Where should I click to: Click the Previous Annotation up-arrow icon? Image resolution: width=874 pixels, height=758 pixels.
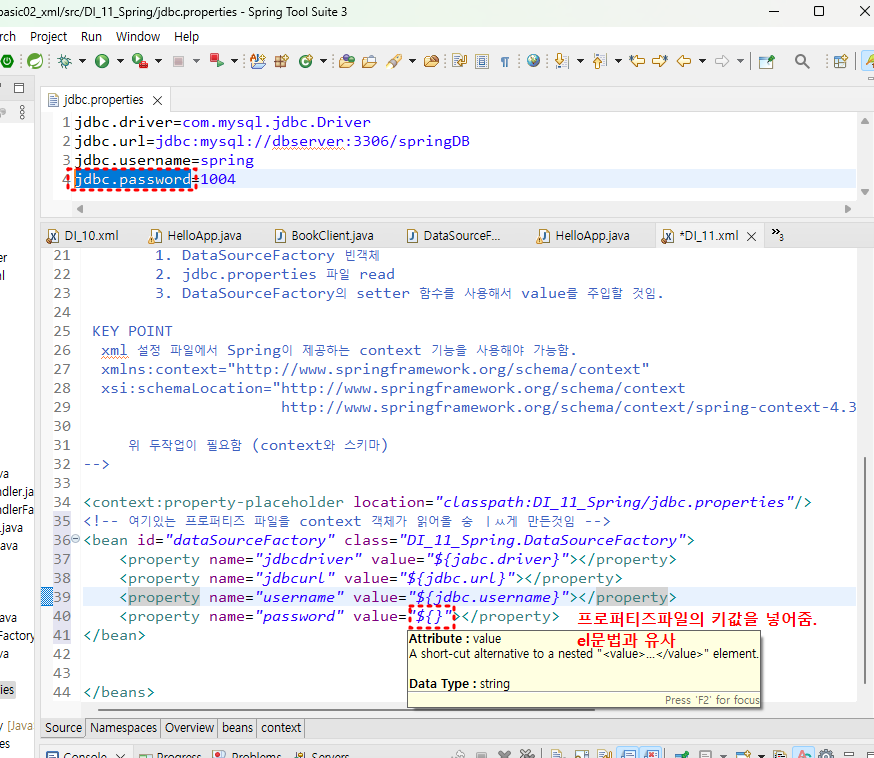point(600,61)
